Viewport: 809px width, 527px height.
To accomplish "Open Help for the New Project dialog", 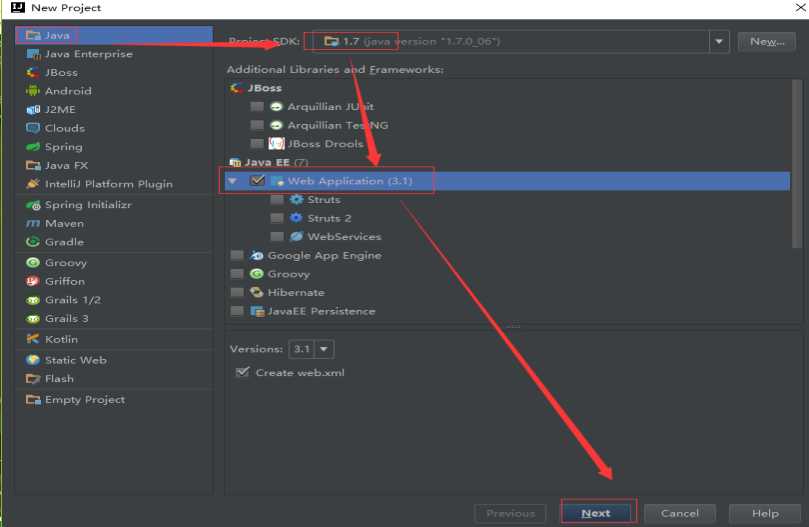I will coord(765,513).
